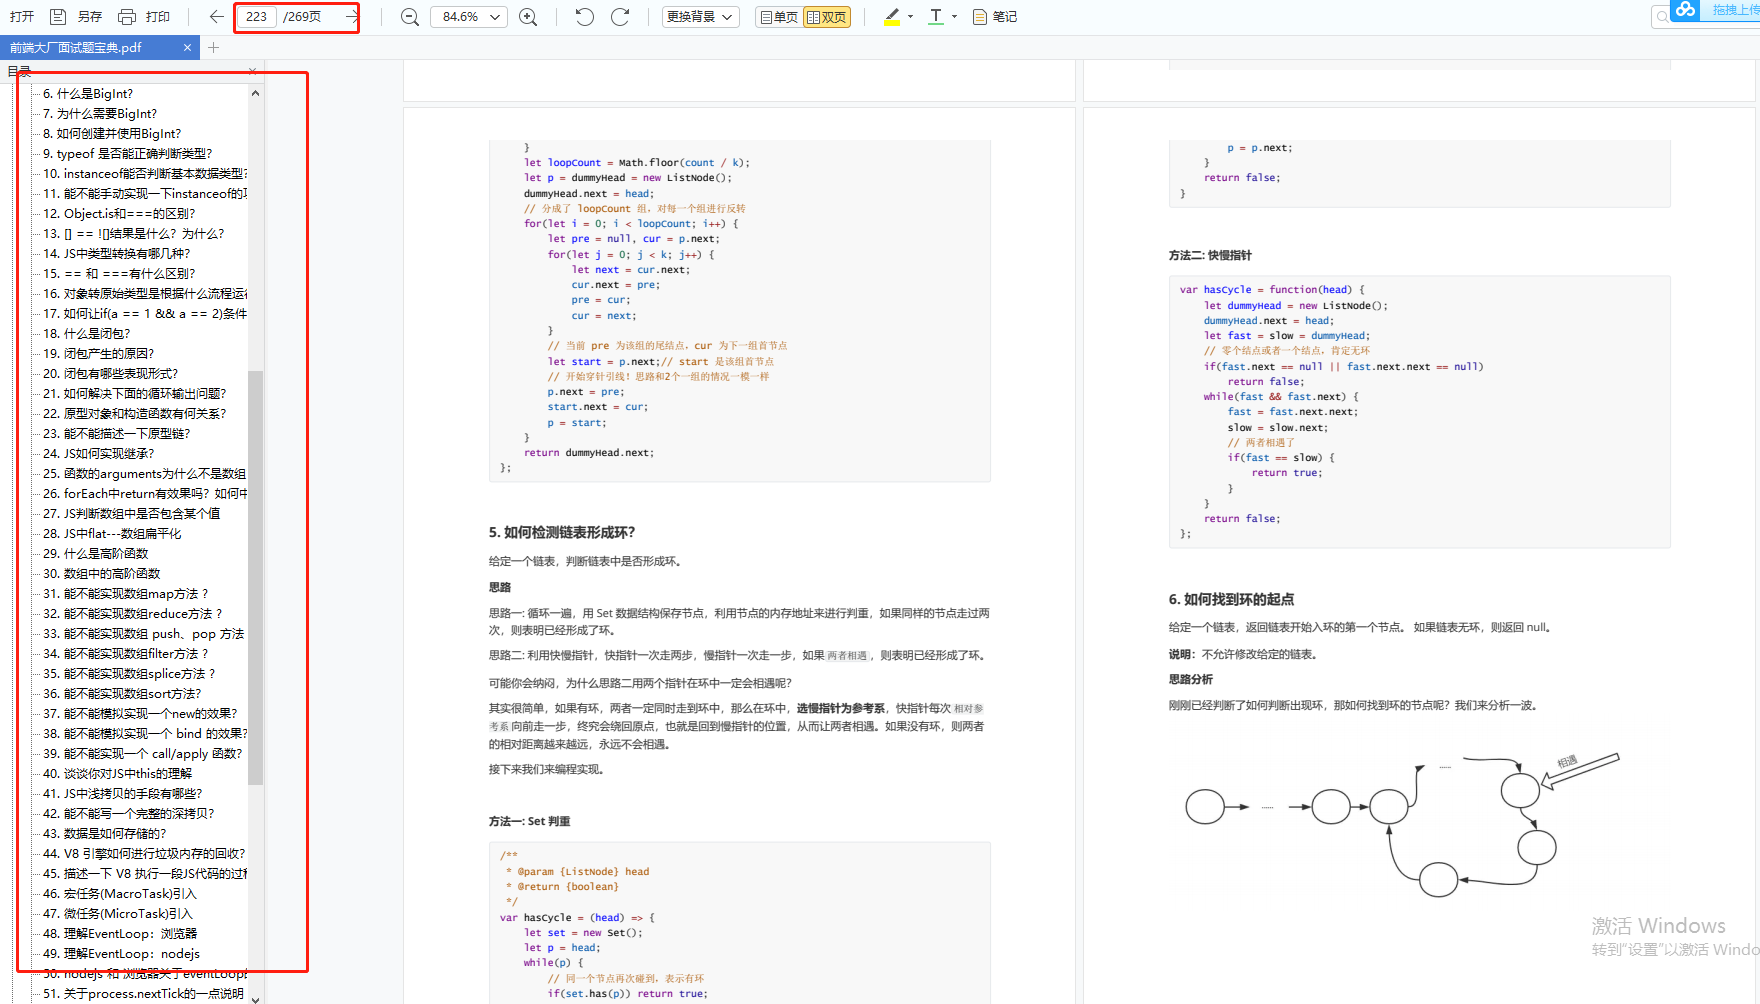Open outline item 36. 能不能实现数组sort方法?
Screen dimensions: 1760x1004
(122, 693)
